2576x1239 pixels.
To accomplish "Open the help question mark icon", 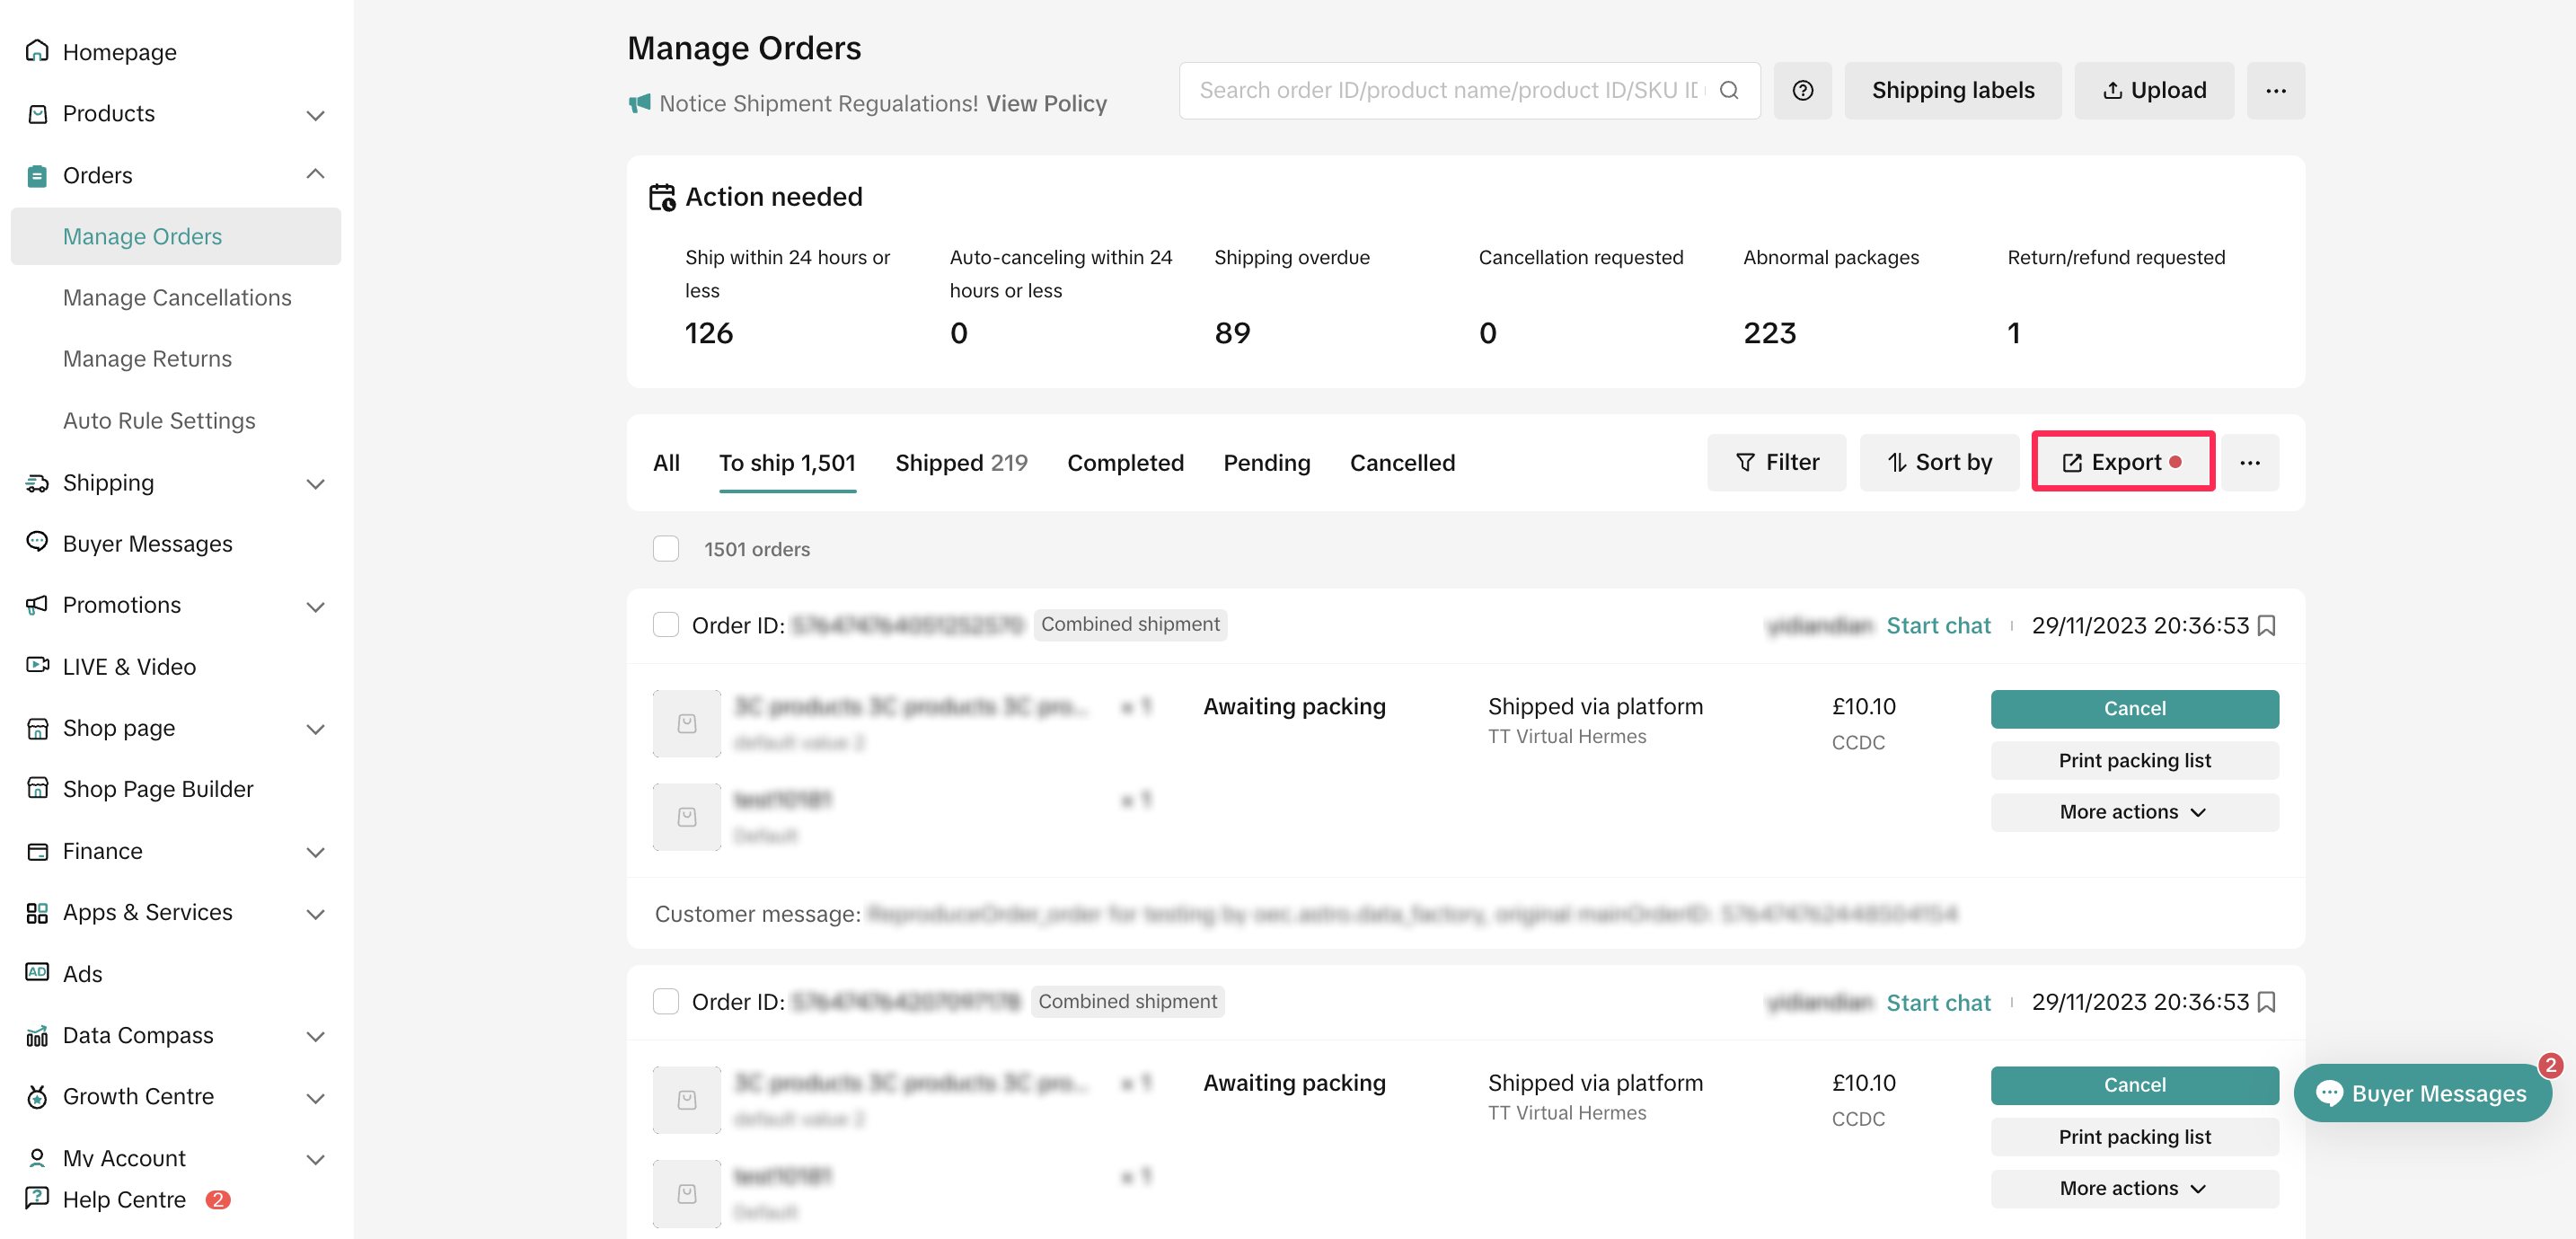I will tap(1802, 90).
